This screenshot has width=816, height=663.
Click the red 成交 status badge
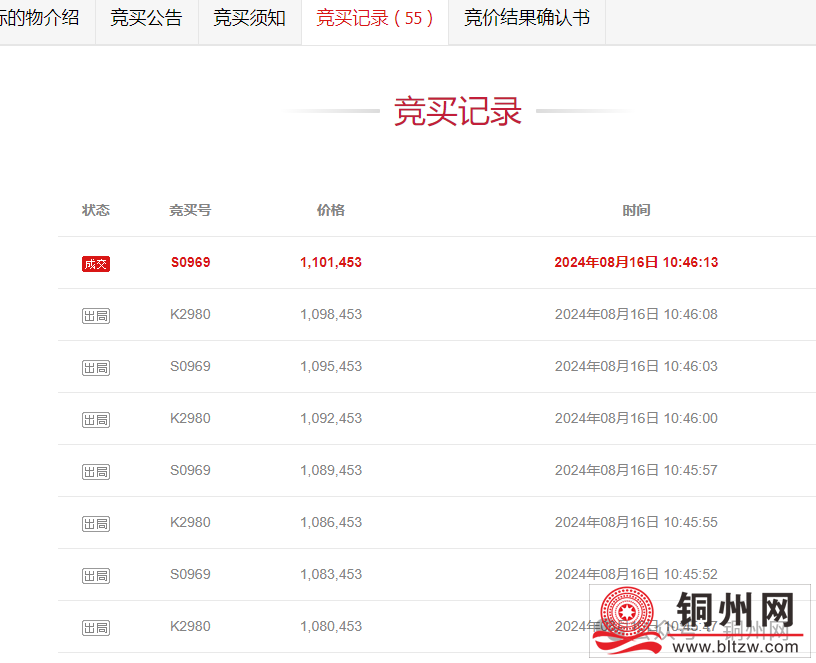pos(96,264)
